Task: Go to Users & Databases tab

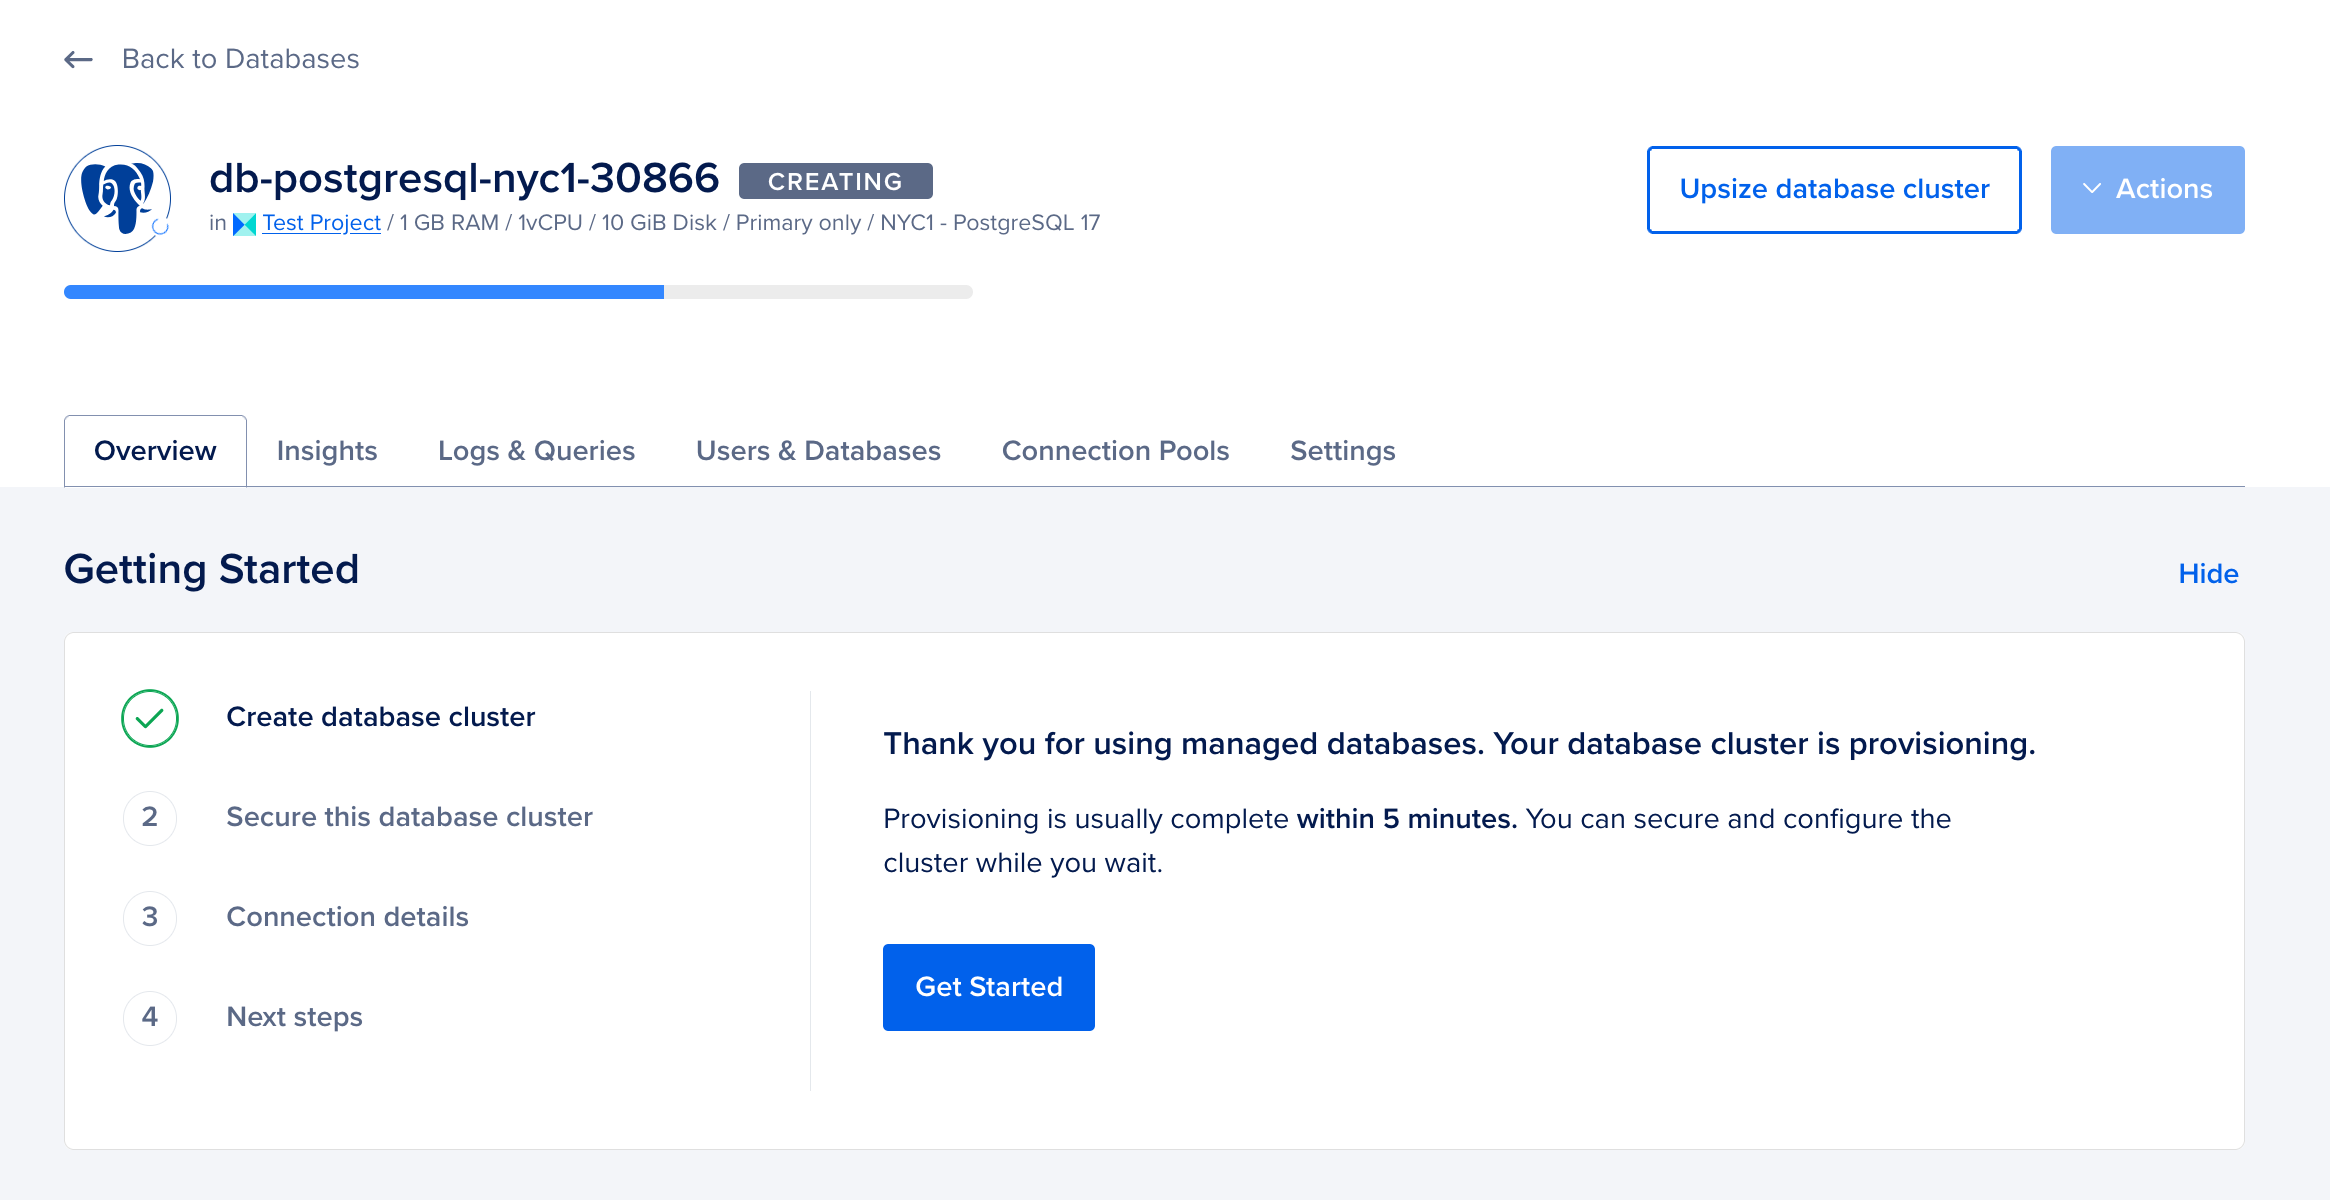Action: [x=818, y=451]
